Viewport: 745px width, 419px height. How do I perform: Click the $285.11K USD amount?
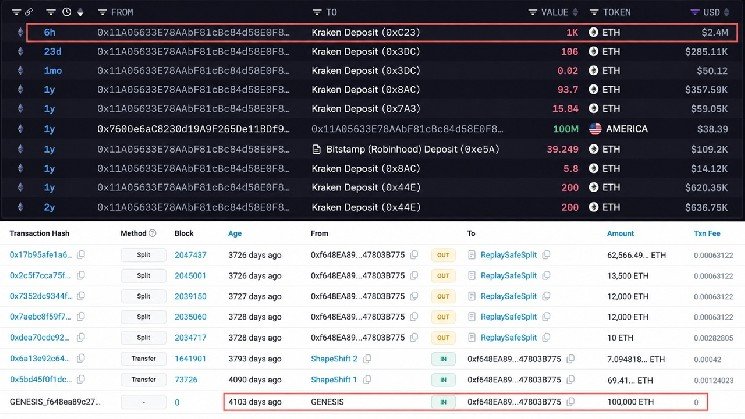707,51
